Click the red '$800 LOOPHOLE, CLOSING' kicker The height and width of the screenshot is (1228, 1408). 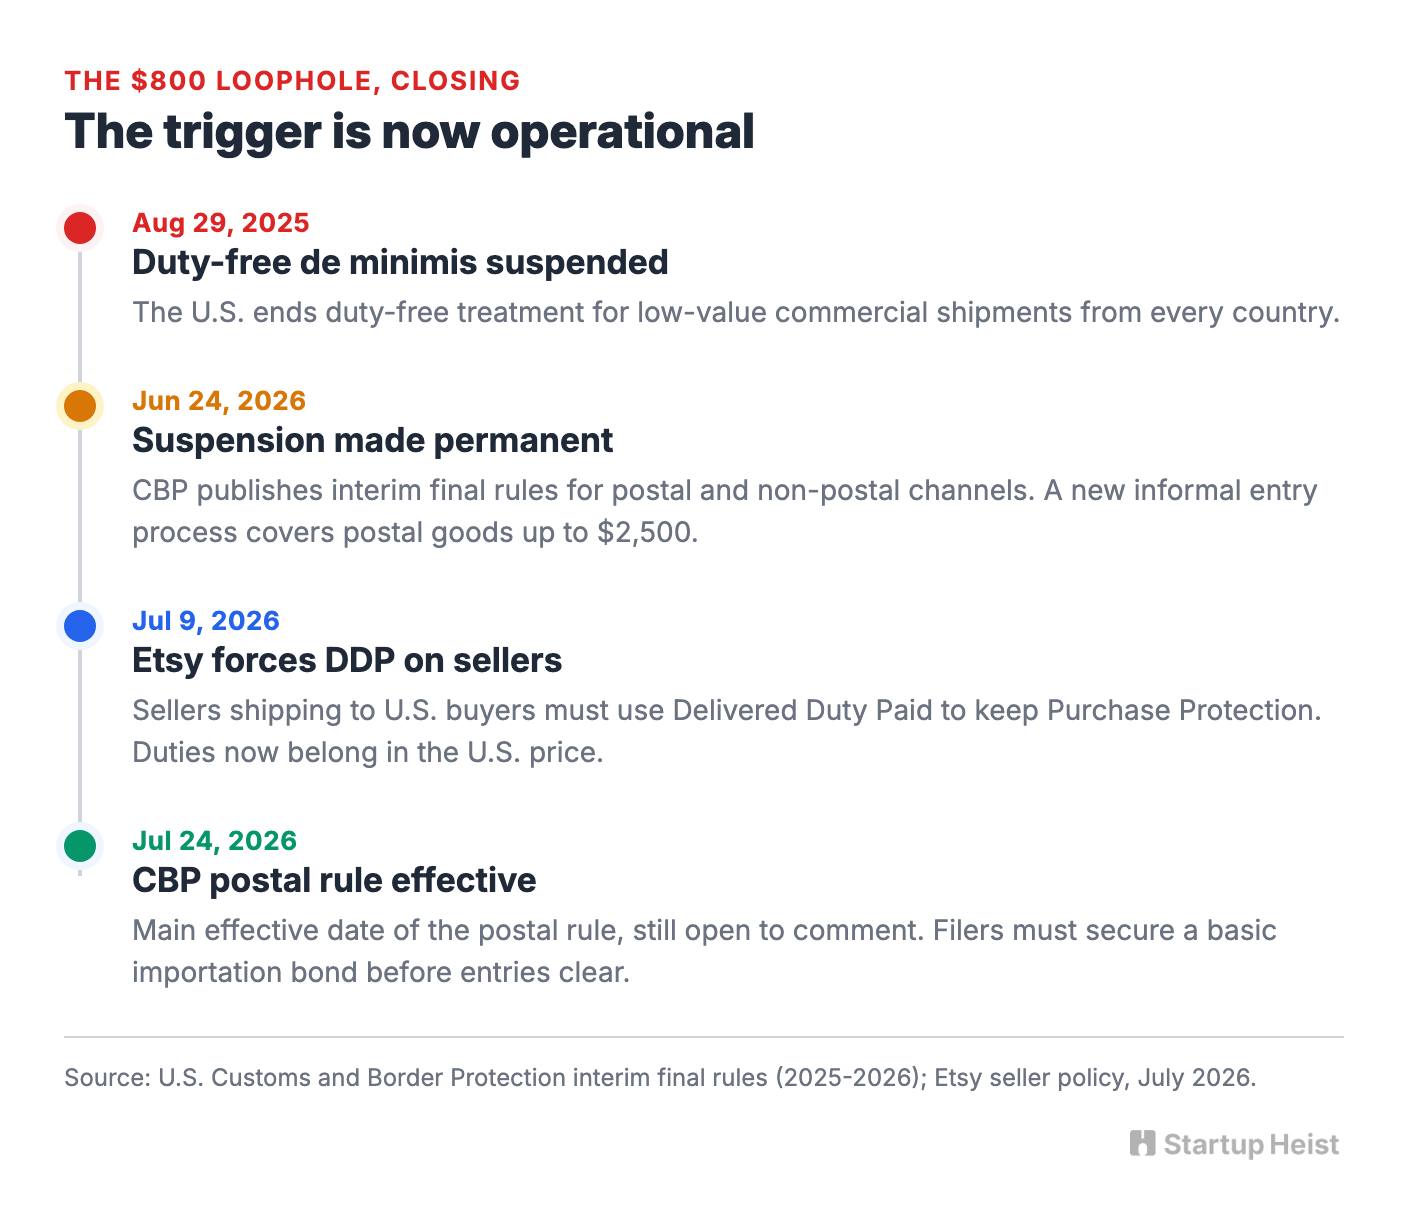[292, 81]
